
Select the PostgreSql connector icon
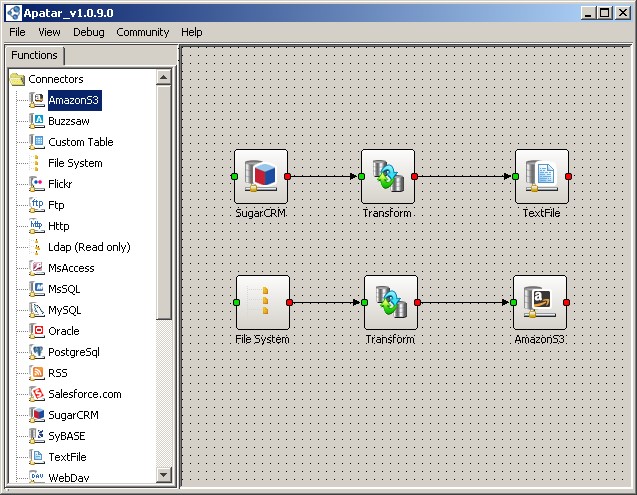[37, 352]
